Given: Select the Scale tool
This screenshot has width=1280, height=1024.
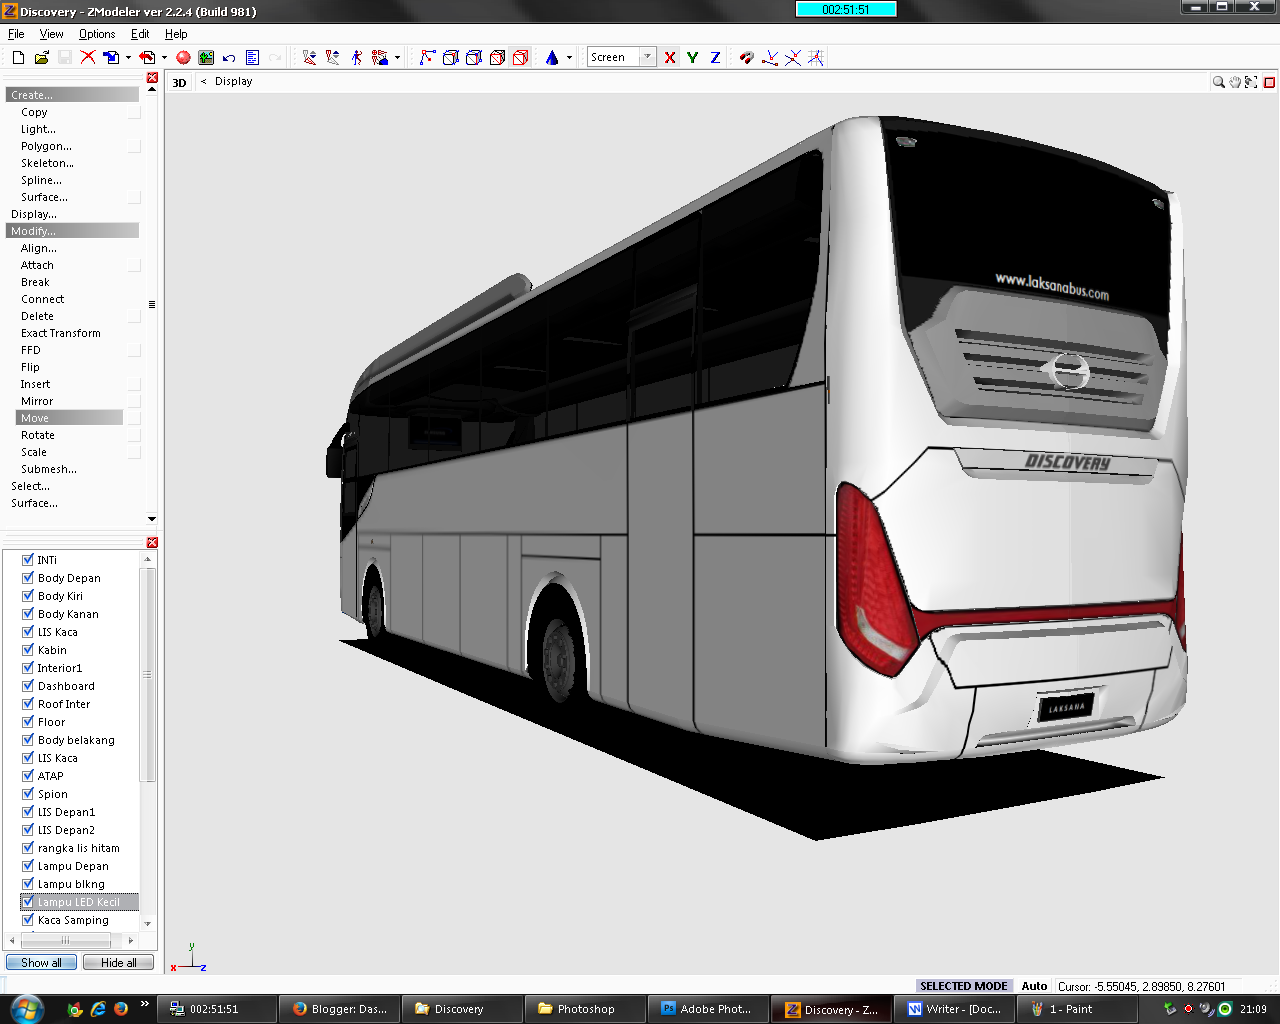Looking at the screenshot, I should coord(34,452).
